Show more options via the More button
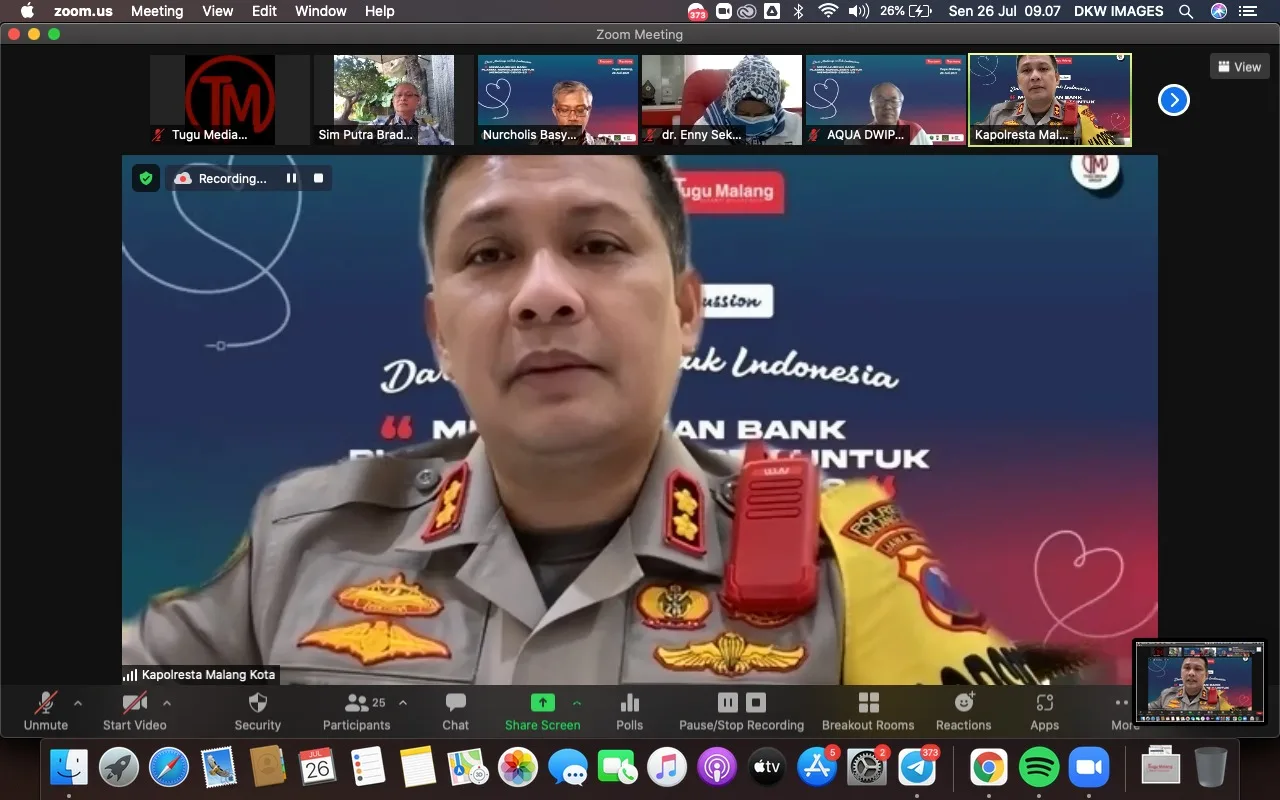The width and height of the screenshot is (1280, 800). [1124, 711]
